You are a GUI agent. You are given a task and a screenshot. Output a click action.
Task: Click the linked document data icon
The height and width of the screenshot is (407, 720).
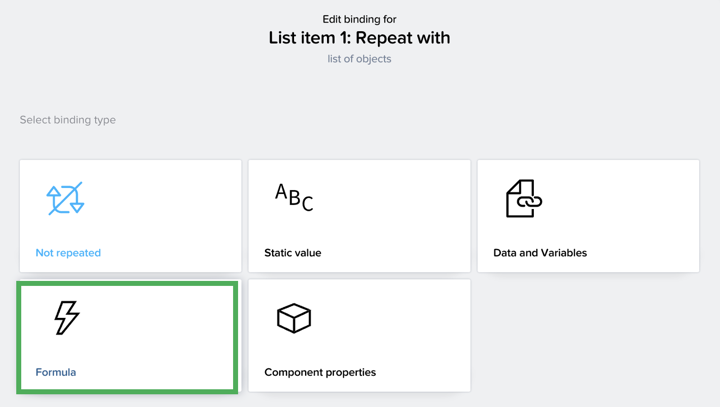pyautogui.click(x=523, y=199)
